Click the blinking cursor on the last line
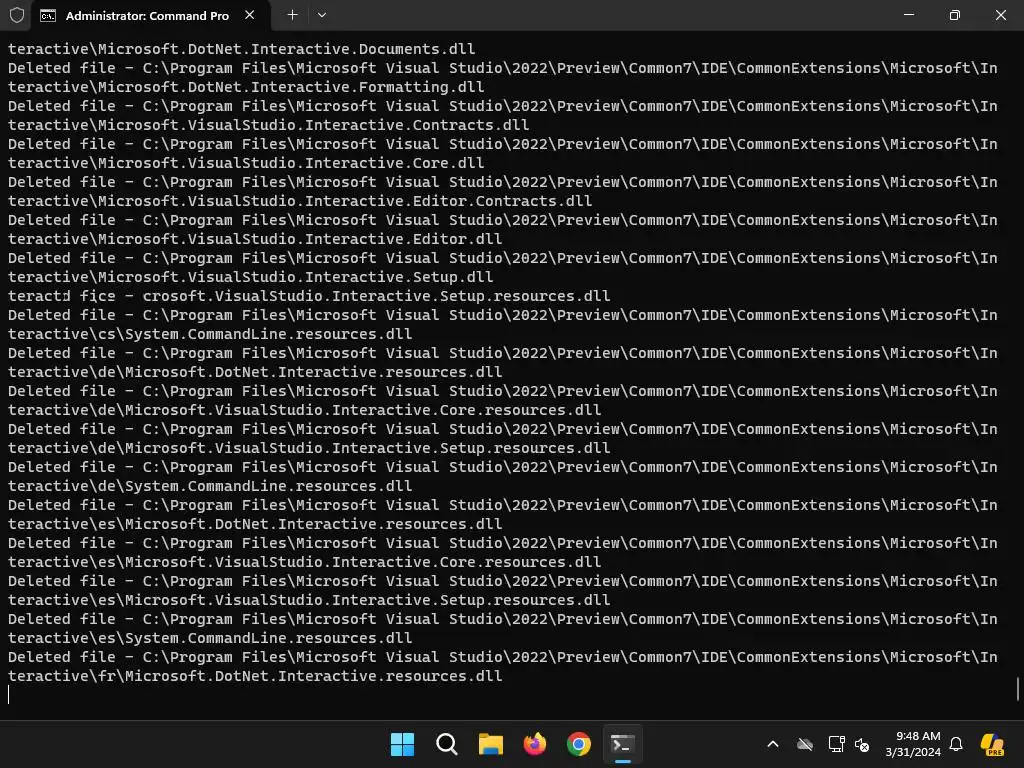 (8, 695)
